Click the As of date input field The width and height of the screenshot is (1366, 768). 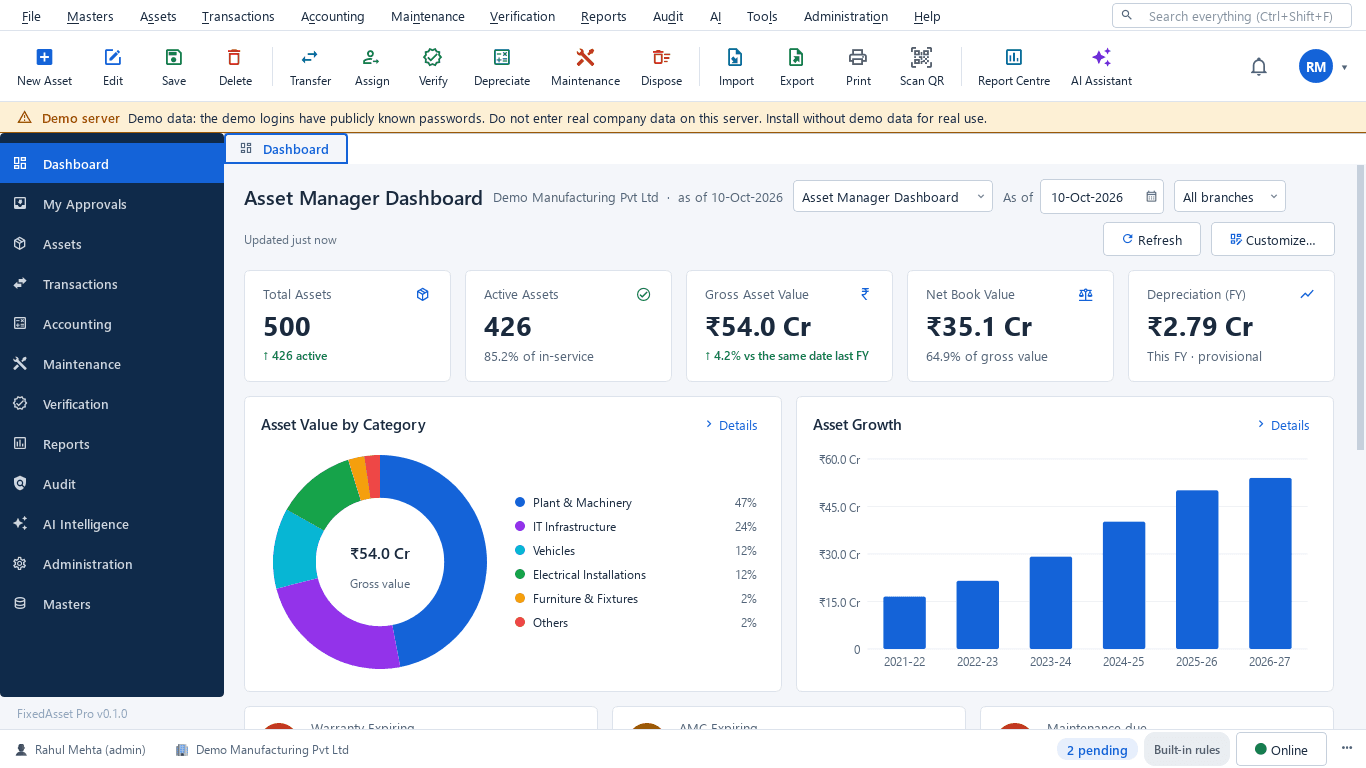point(1102,197)
